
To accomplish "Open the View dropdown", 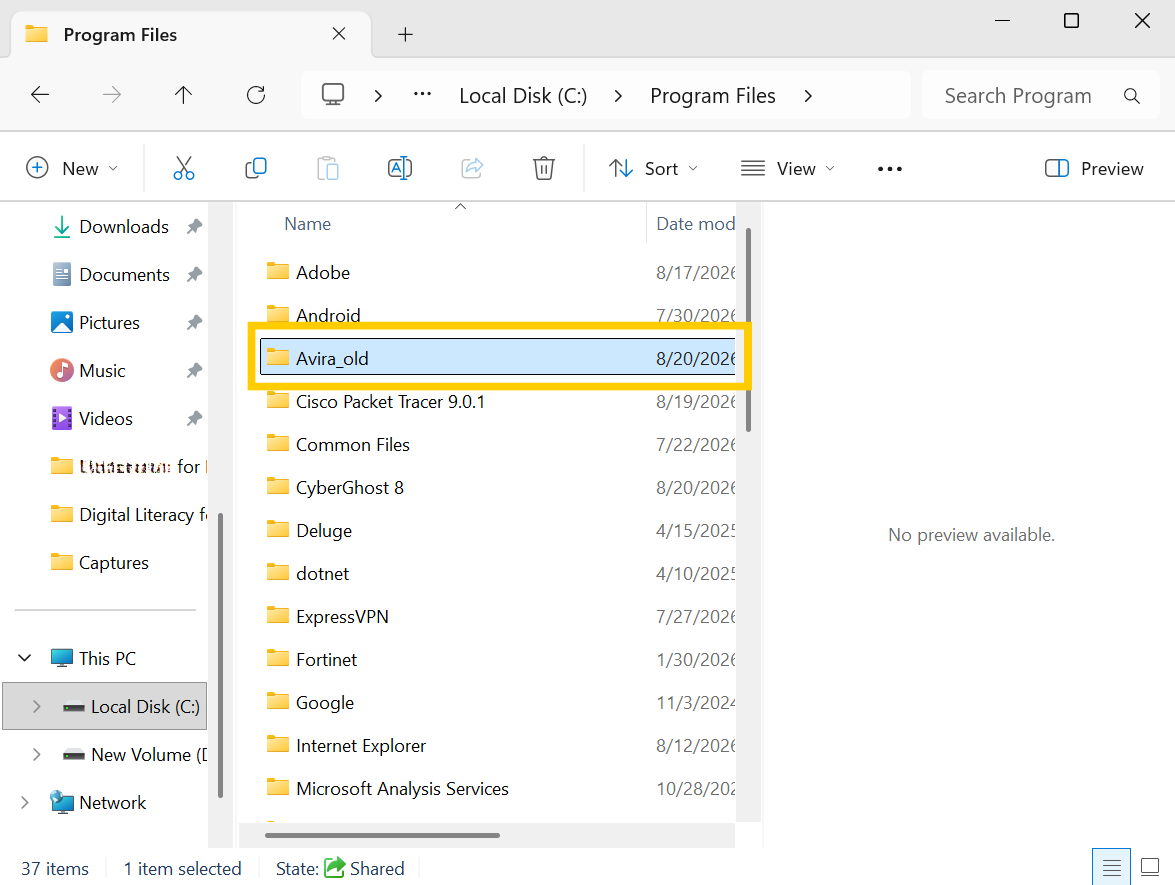I will tap(787, 169).
